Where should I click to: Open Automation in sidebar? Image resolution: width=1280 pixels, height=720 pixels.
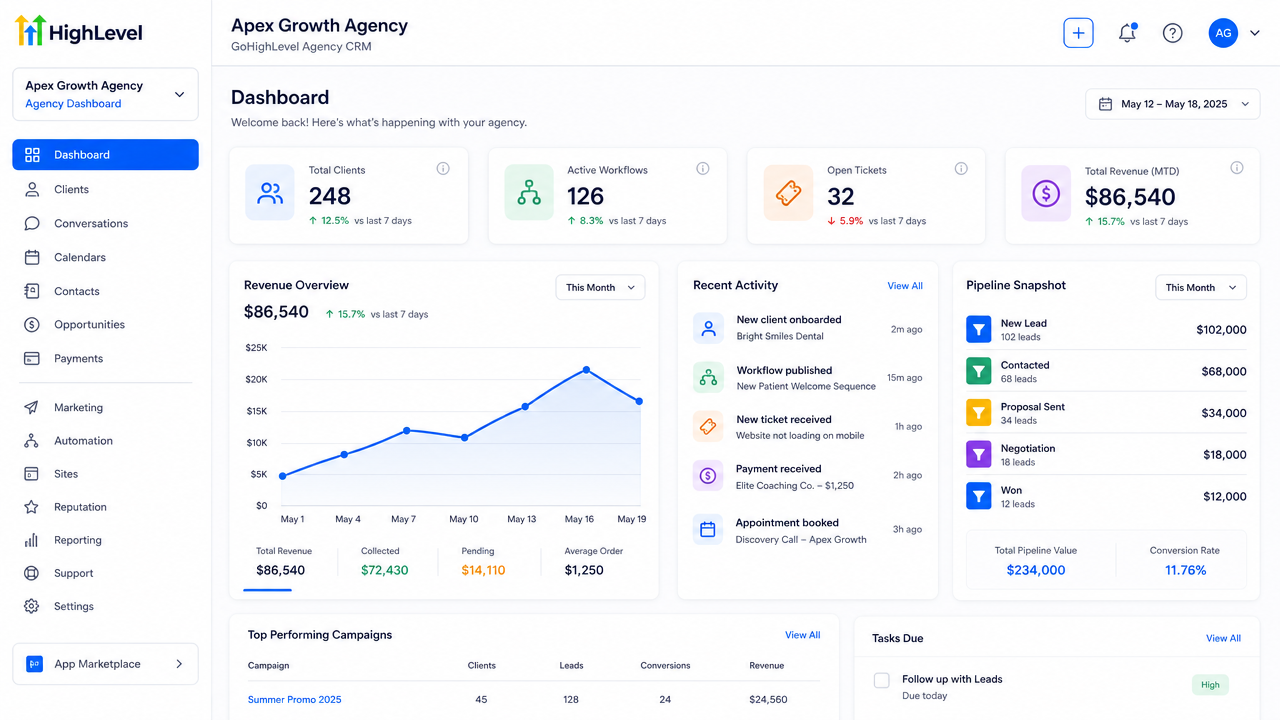[x=105, y=440]
